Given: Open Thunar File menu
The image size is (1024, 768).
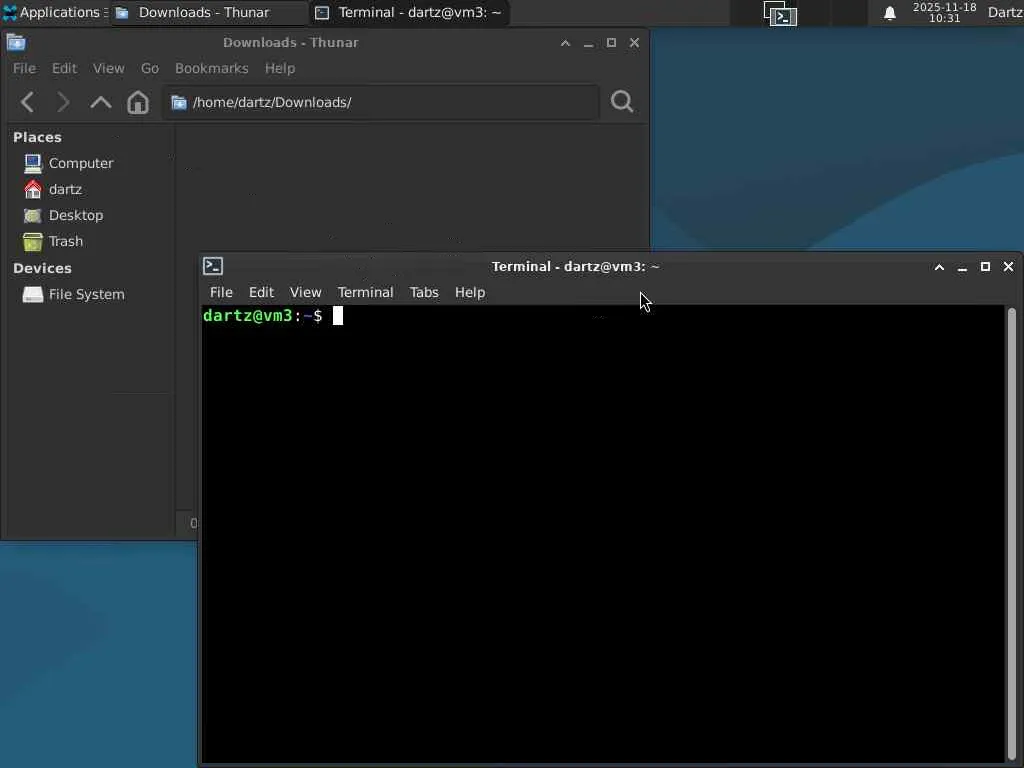Looking at the screenshot, I should click(x=24, y=68).
